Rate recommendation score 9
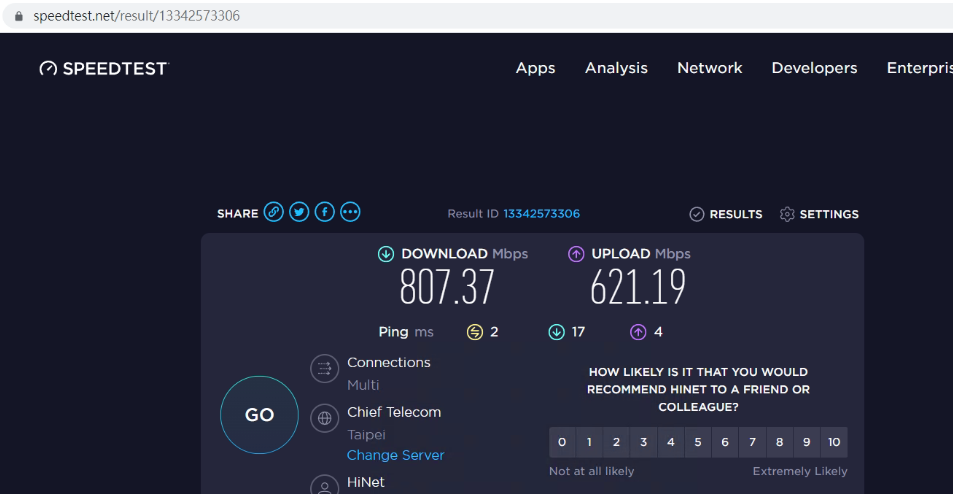The width and height of the screenshot is (953, 494). (807, 442)
